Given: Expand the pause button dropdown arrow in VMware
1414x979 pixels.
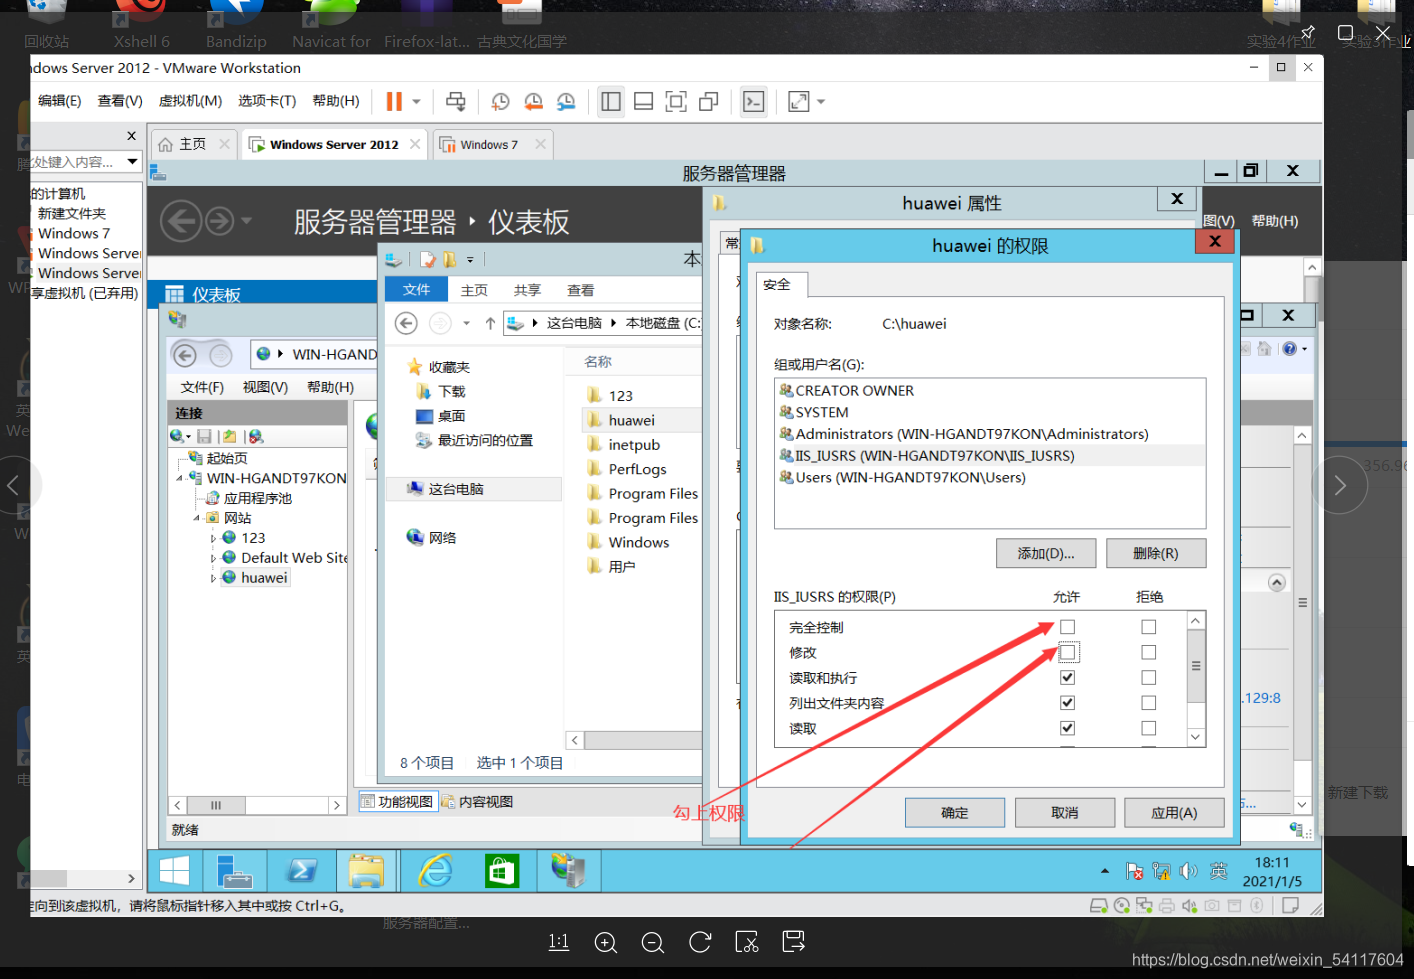Looking at the screenshot, I should point(417,101).
